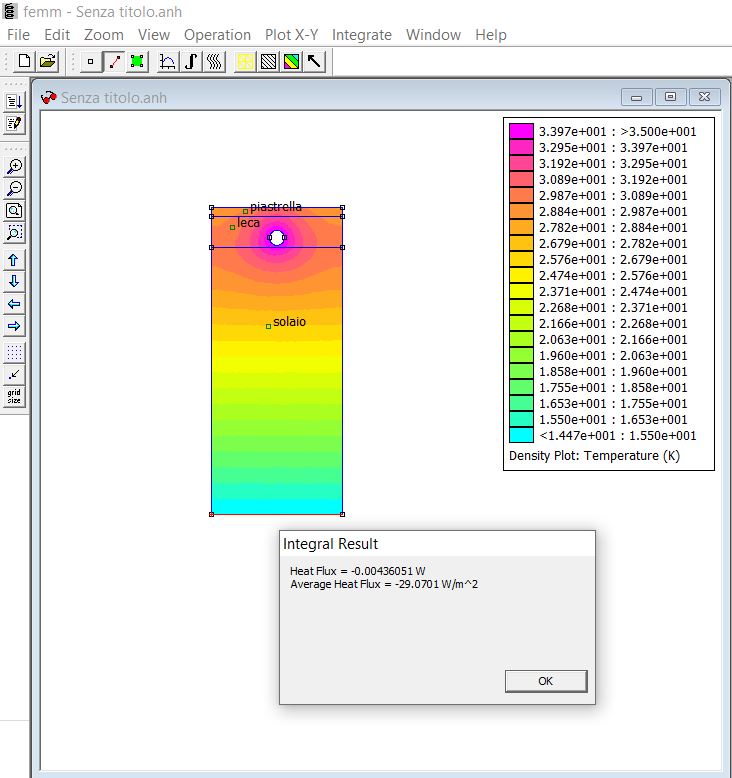Activate contour (line) selection mode

point(114,61)
